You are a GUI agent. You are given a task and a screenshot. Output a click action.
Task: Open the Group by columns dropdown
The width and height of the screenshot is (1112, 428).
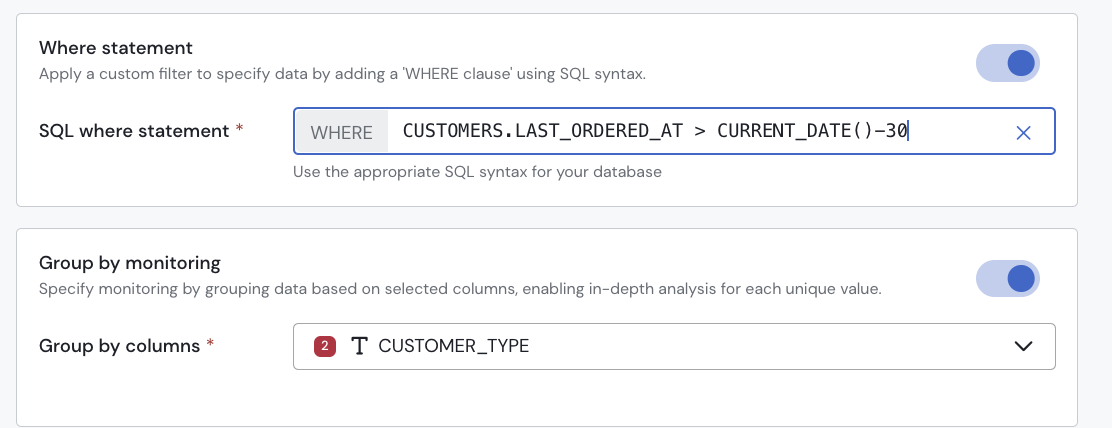(x=673, y=346)
